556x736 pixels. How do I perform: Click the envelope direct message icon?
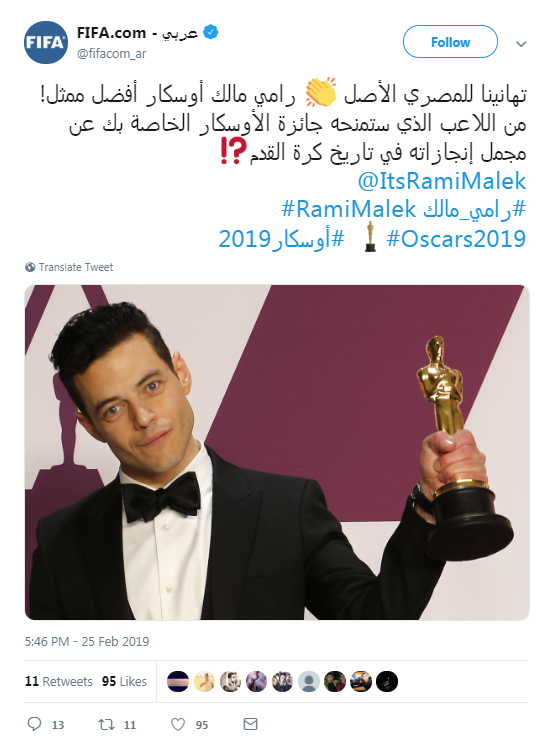pos(251,724)
